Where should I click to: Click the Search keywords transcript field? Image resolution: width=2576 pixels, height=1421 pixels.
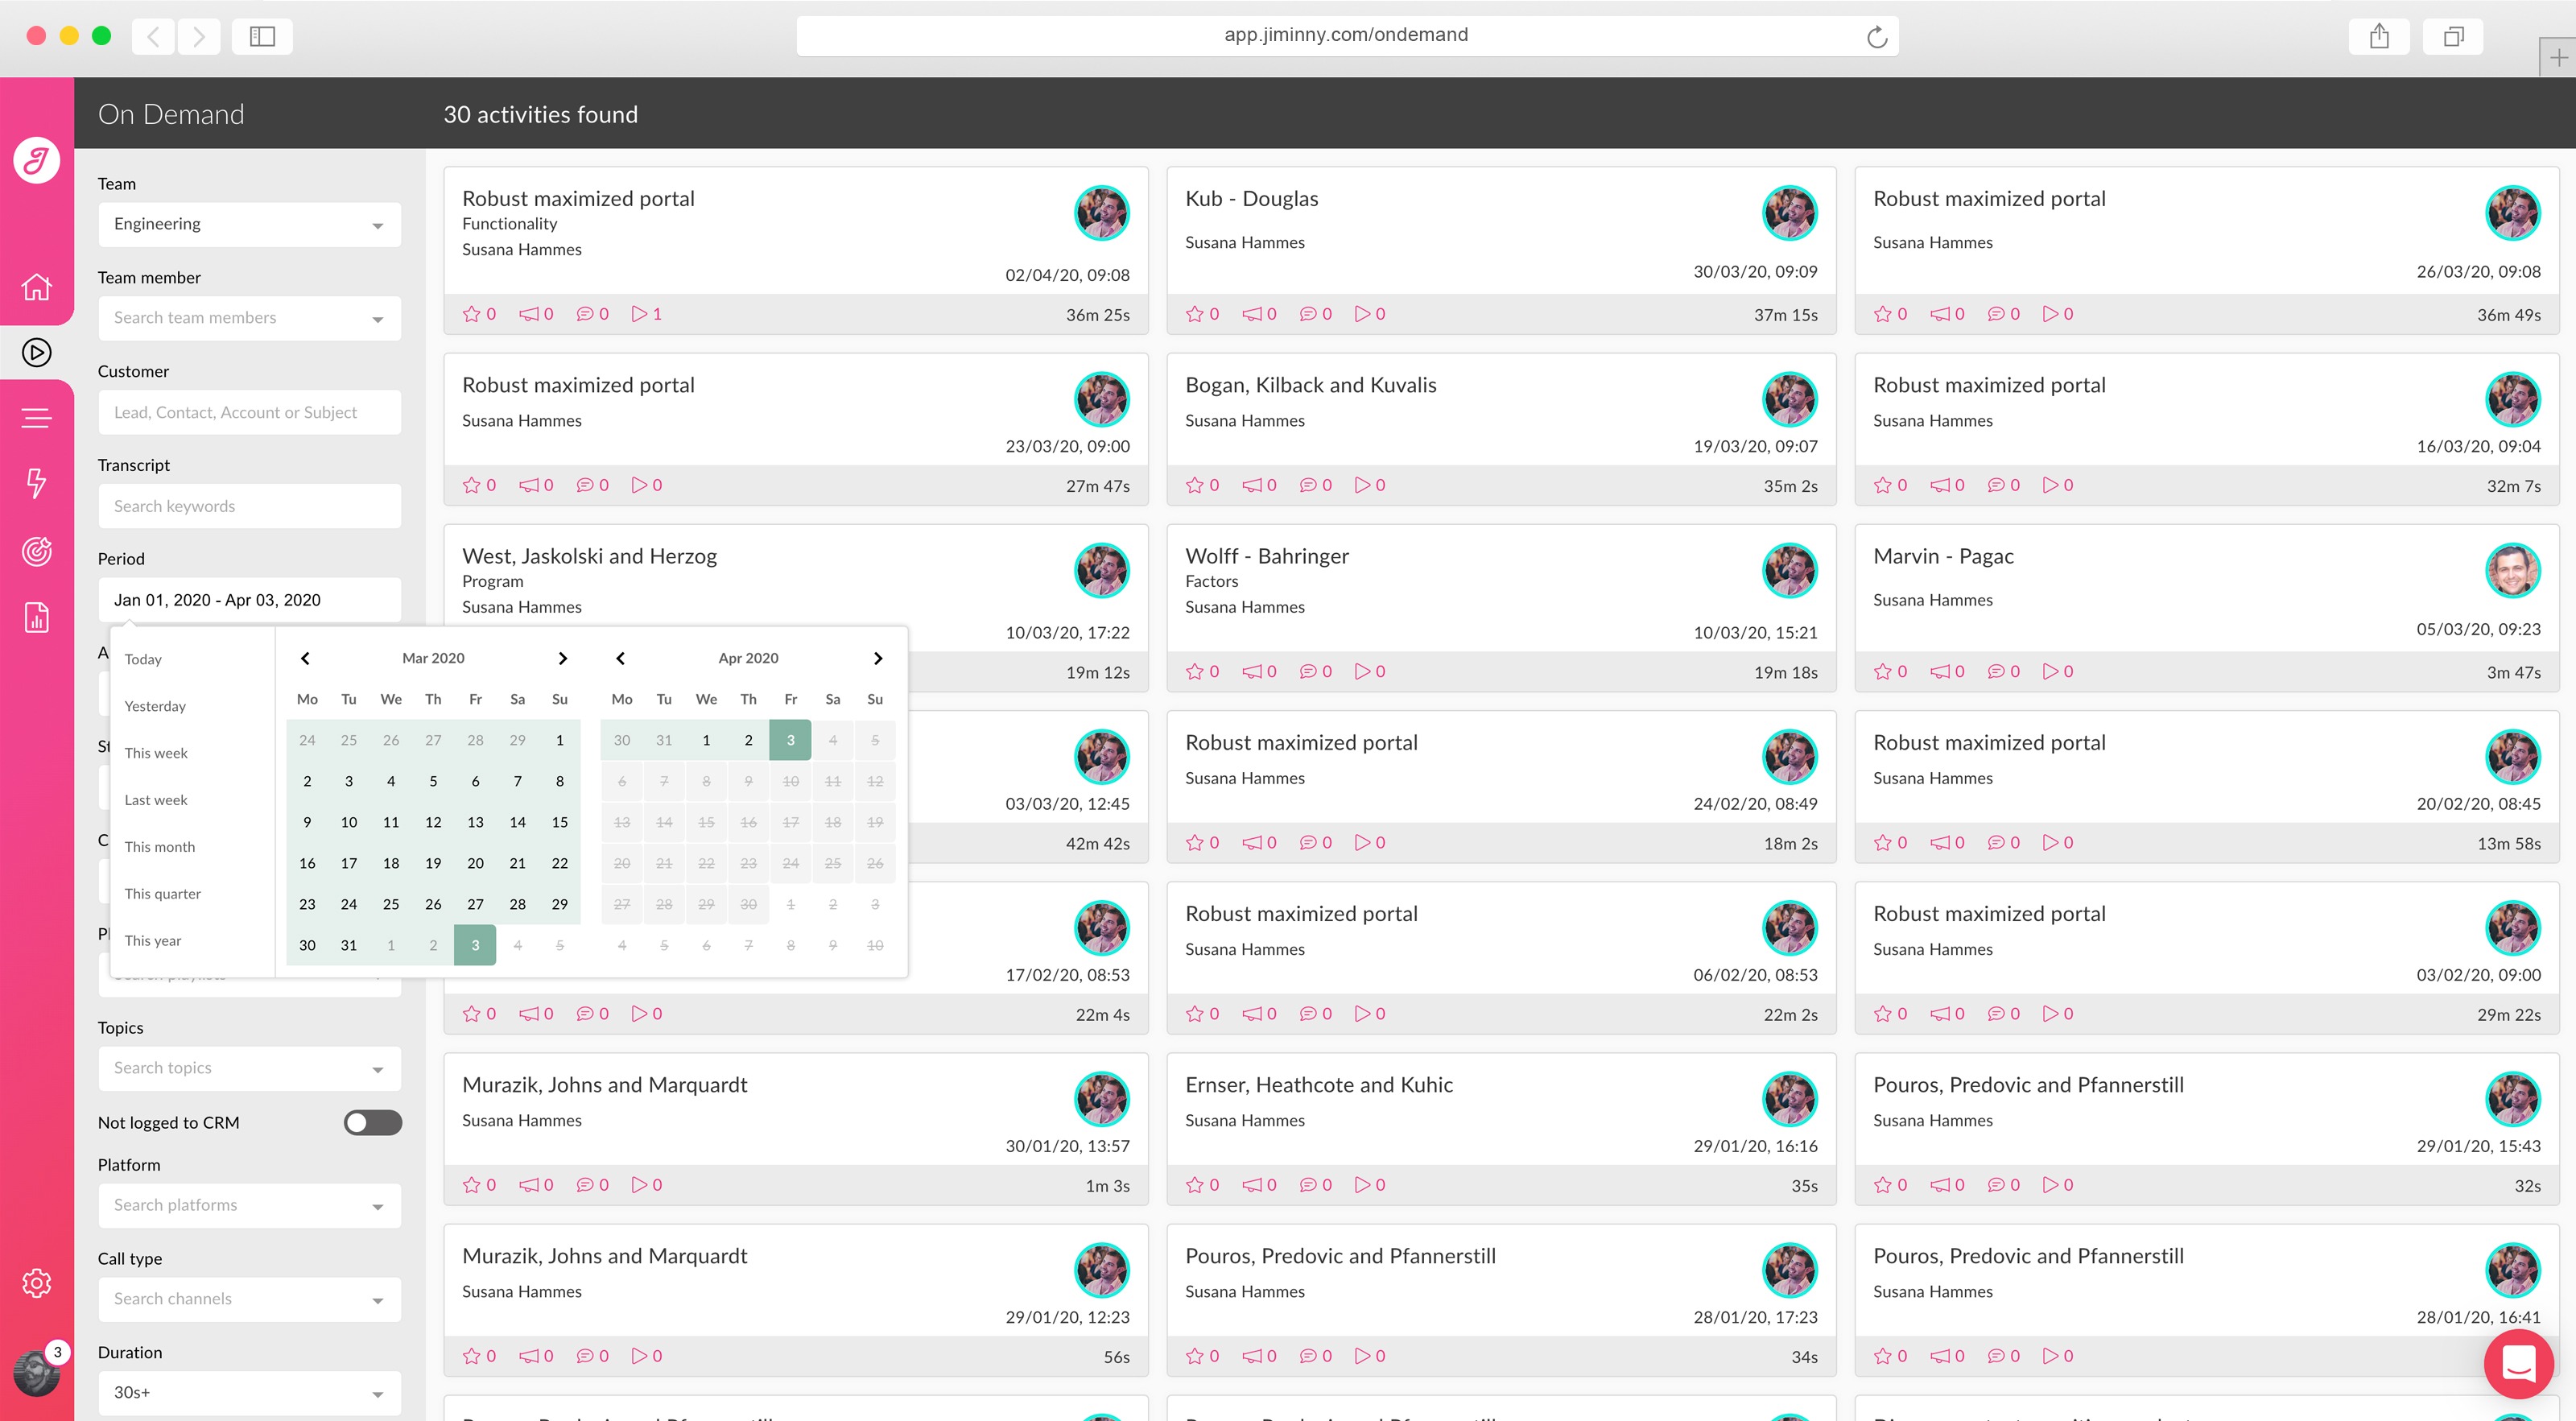click(249, 506)
